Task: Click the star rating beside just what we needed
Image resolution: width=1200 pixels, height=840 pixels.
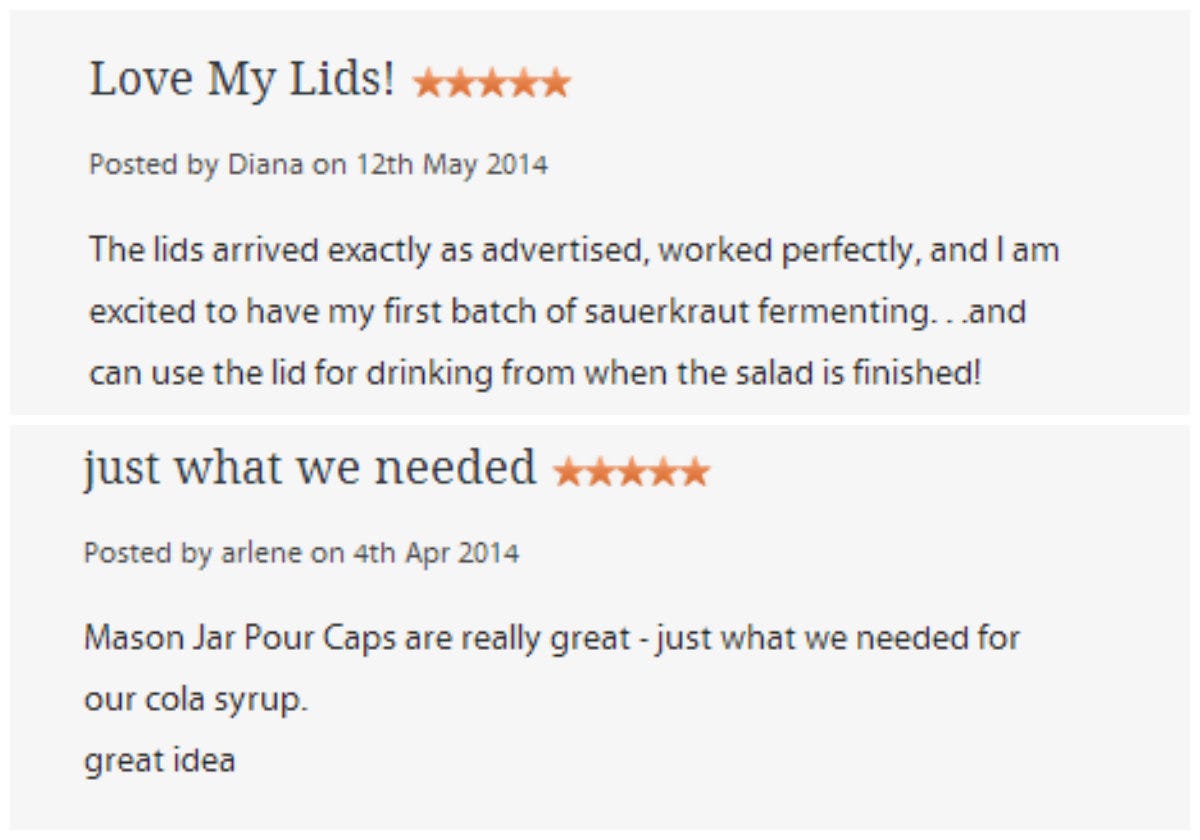Action: pyautogui.click(x=631, y=471)
